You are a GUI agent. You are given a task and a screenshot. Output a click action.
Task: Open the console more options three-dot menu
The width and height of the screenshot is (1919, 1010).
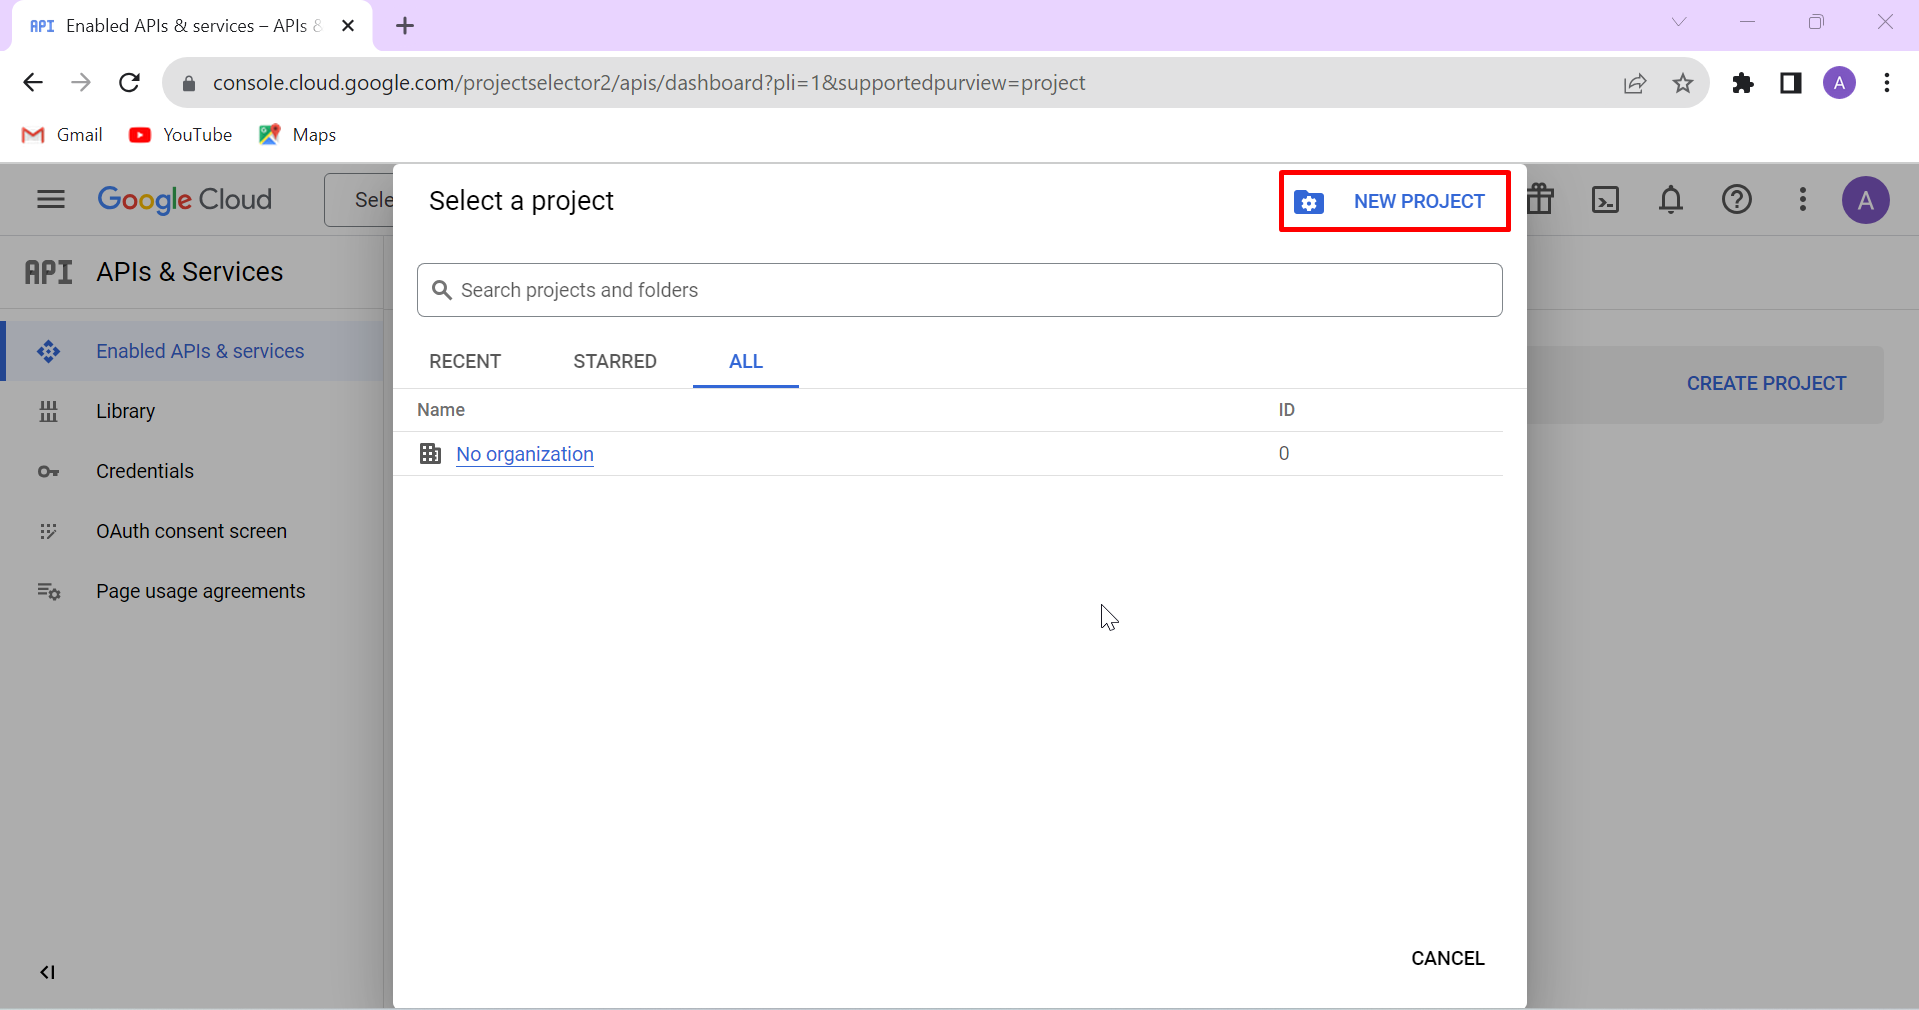click(x=1802, y=200)
